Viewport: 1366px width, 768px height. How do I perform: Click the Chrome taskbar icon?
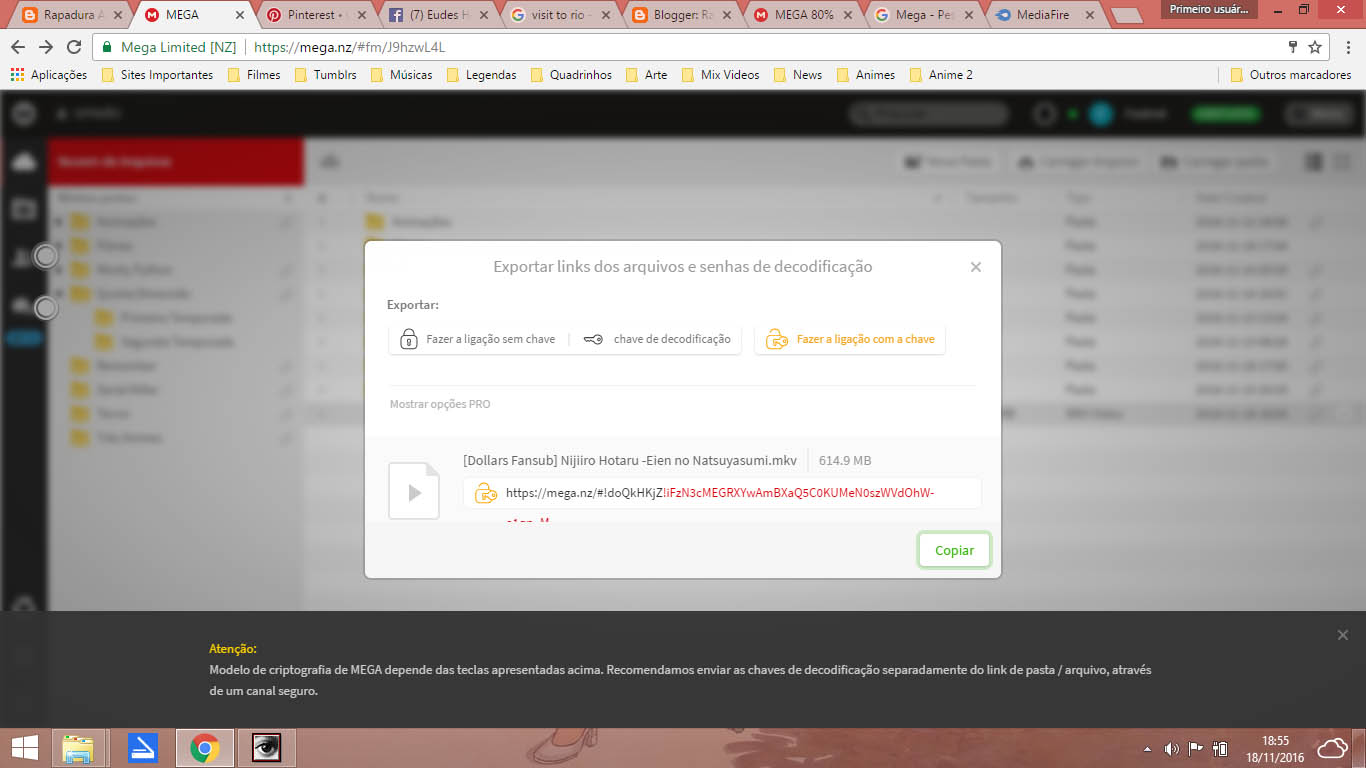pos(205,748)
